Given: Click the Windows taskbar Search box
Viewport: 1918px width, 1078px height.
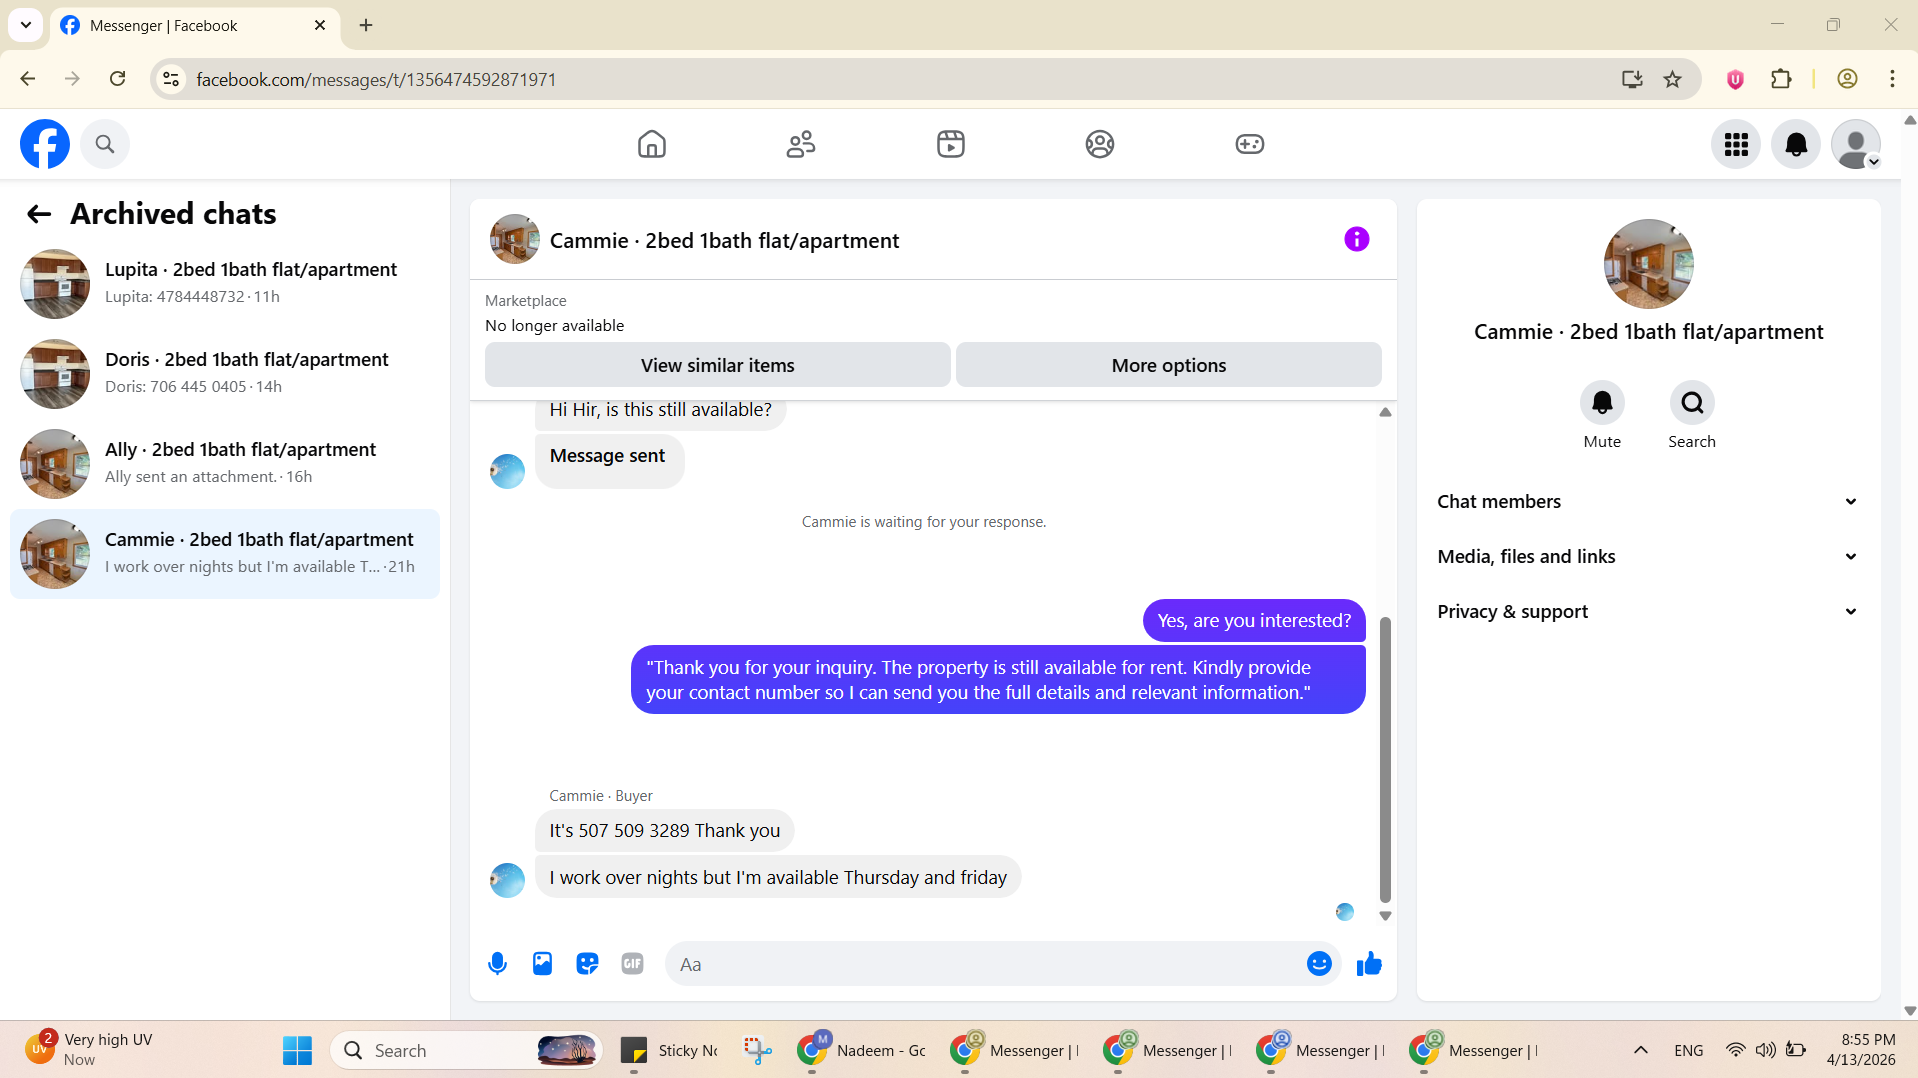Looking at the screenshot, I should coord(466,1051).
